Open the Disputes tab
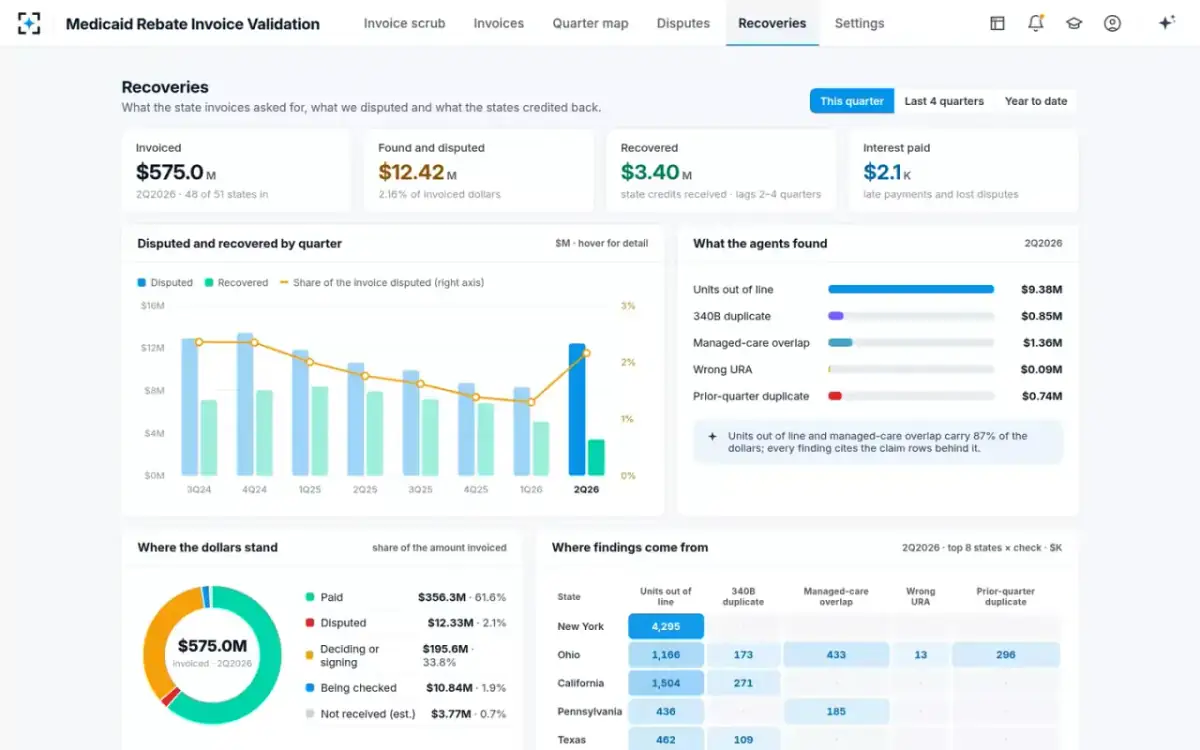 click(x=683, y=23)
